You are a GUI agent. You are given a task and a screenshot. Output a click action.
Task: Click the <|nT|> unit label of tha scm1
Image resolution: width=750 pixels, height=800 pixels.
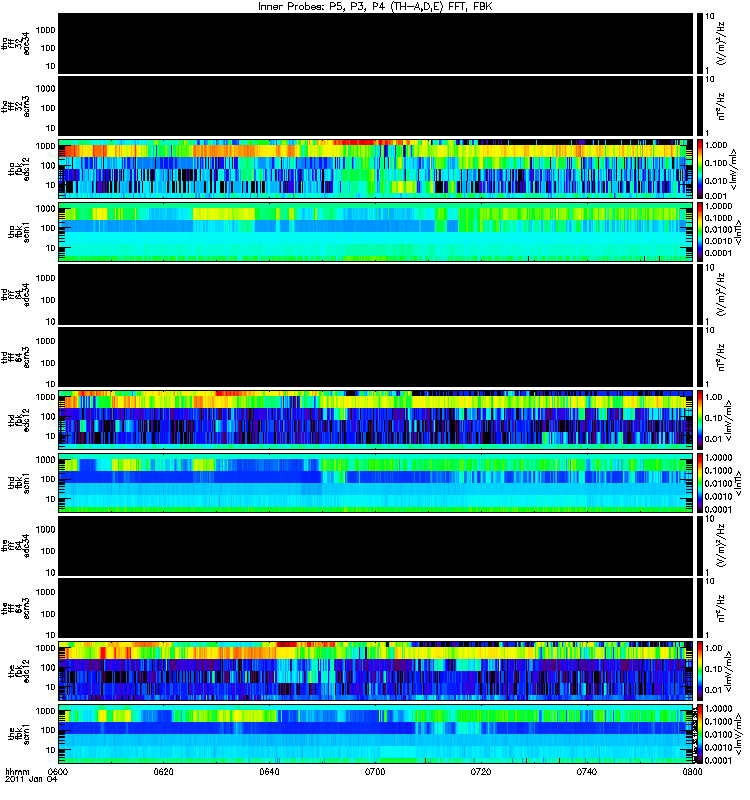(x=738, y=232)
